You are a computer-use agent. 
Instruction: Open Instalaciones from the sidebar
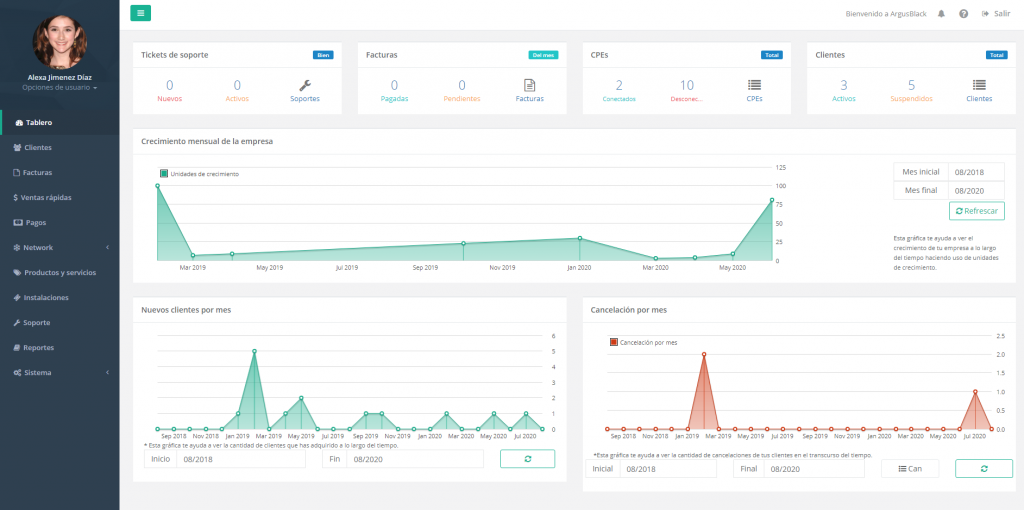(x=45, y=297)
